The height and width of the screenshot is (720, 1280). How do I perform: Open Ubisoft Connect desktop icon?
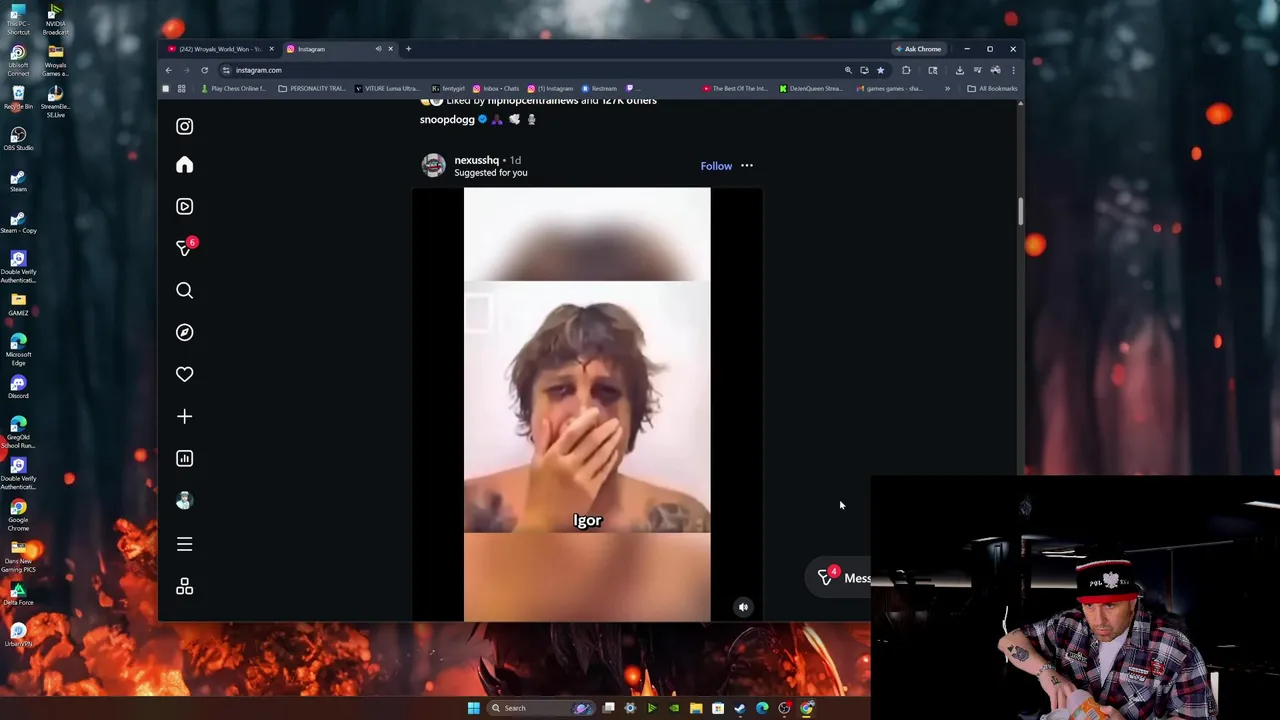coord(18,60)
